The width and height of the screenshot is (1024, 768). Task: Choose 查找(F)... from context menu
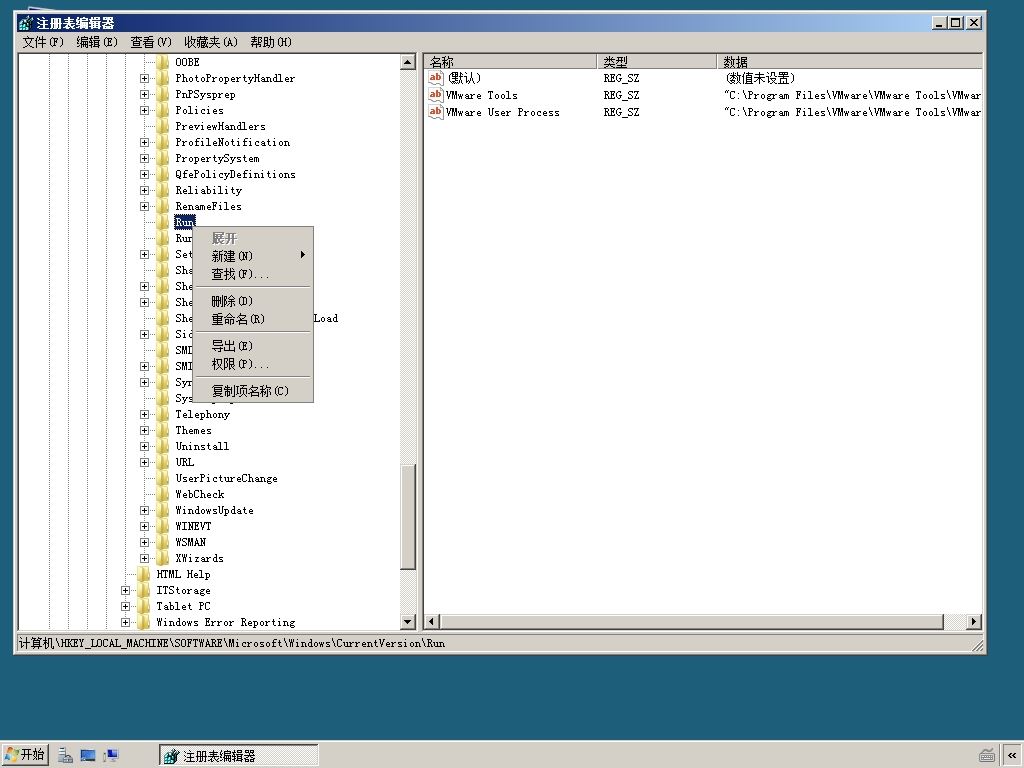pos(253,274)
